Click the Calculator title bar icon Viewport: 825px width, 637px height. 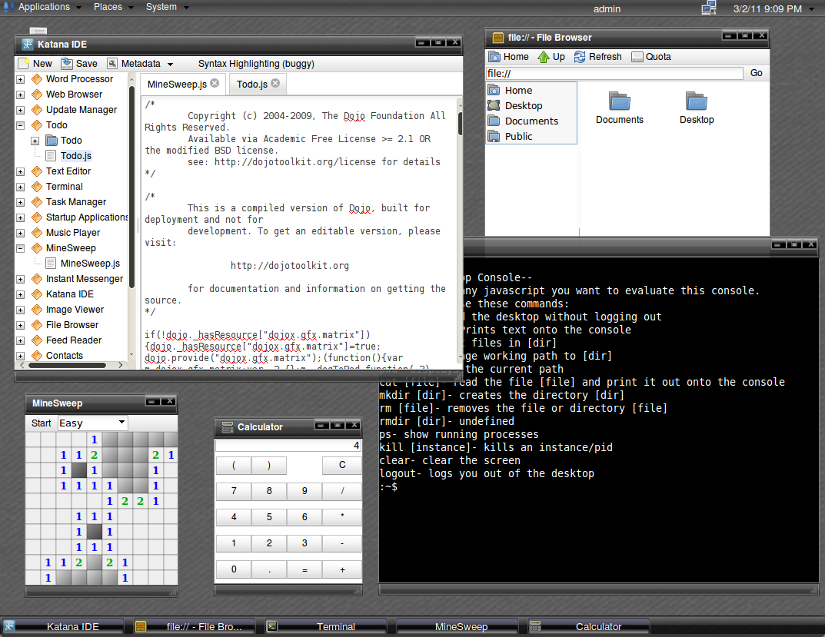tap(227, 427)
